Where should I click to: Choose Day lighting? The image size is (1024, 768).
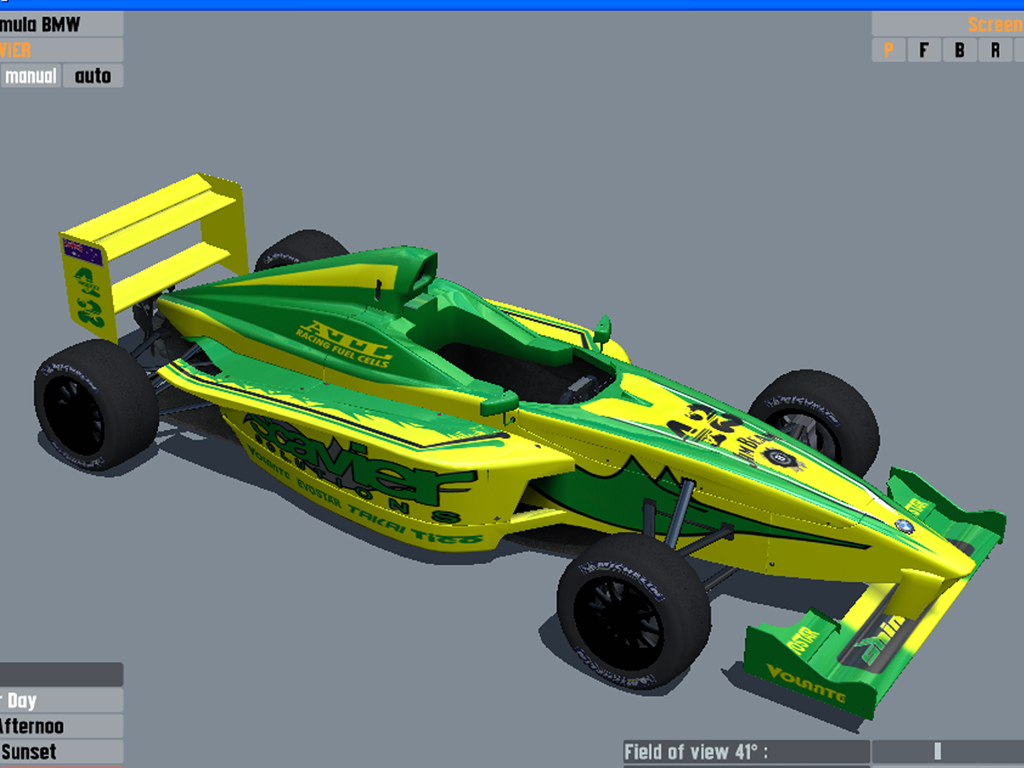[x=61, y=701]
